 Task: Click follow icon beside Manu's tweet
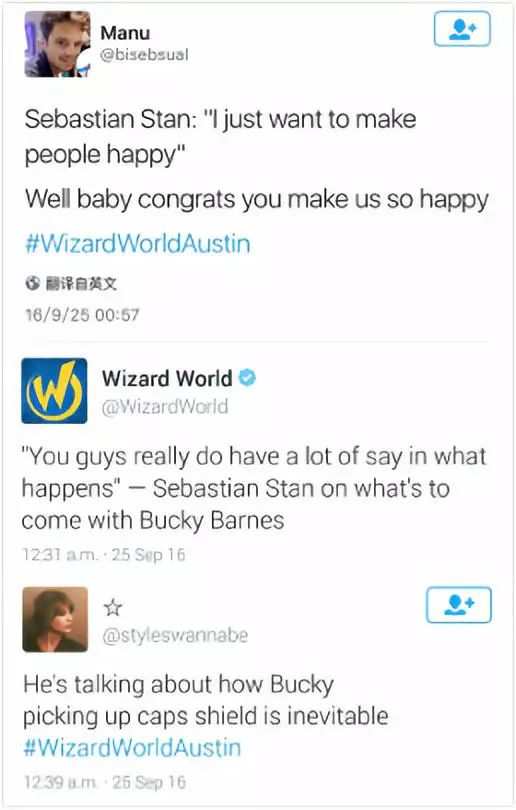[462, 29]
